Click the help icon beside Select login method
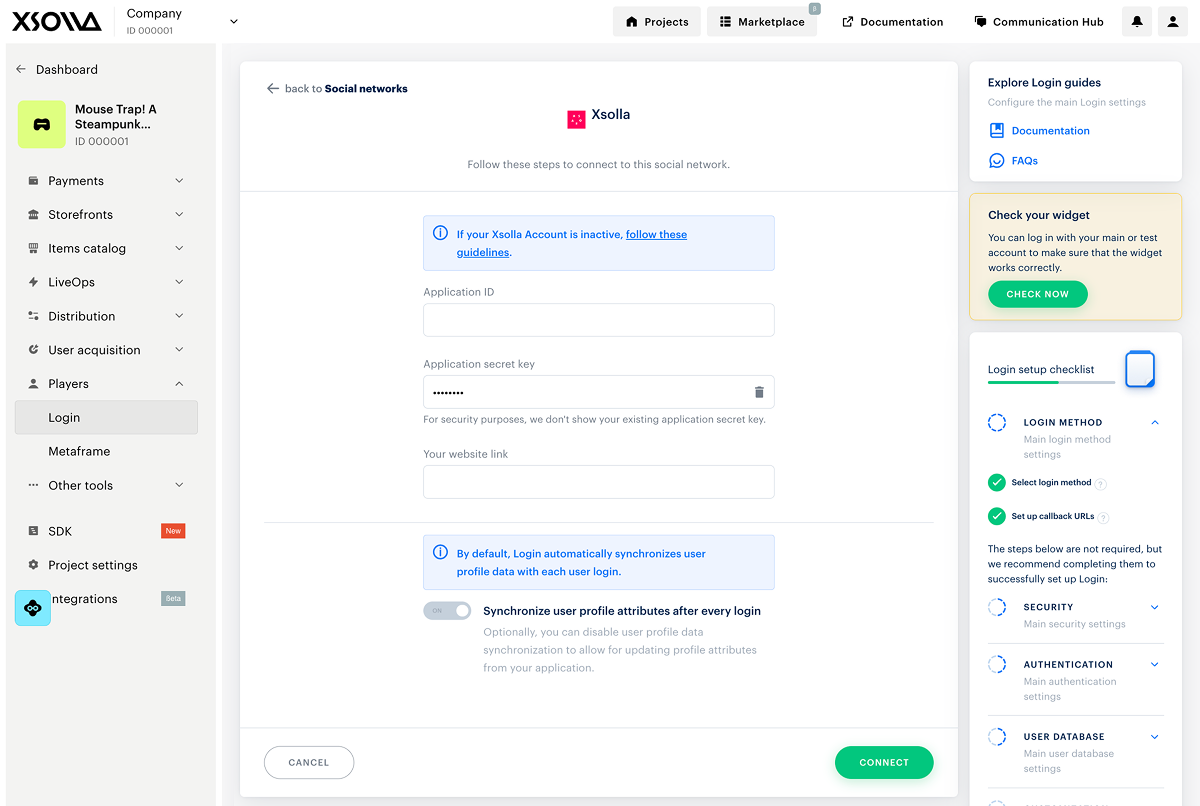 click(1101, 484)
